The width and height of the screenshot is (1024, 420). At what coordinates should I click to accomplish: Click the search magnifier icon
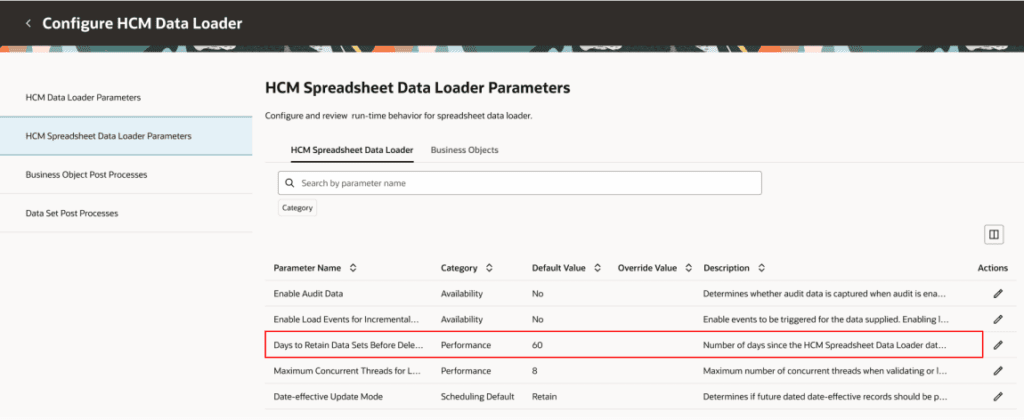pos(290,184)
